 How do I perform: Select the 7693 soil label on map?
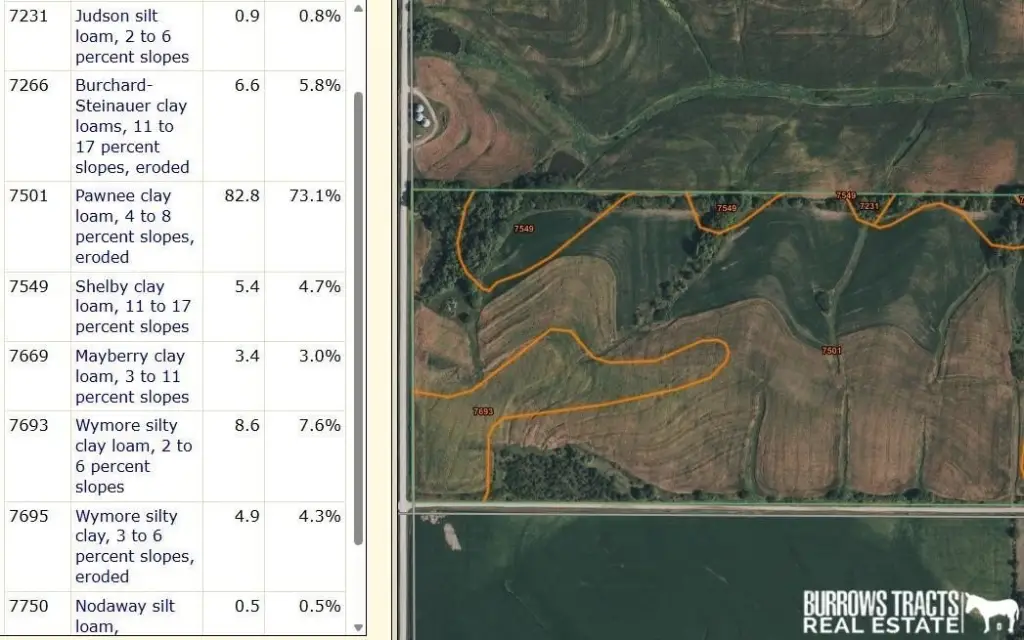point(483,411)
